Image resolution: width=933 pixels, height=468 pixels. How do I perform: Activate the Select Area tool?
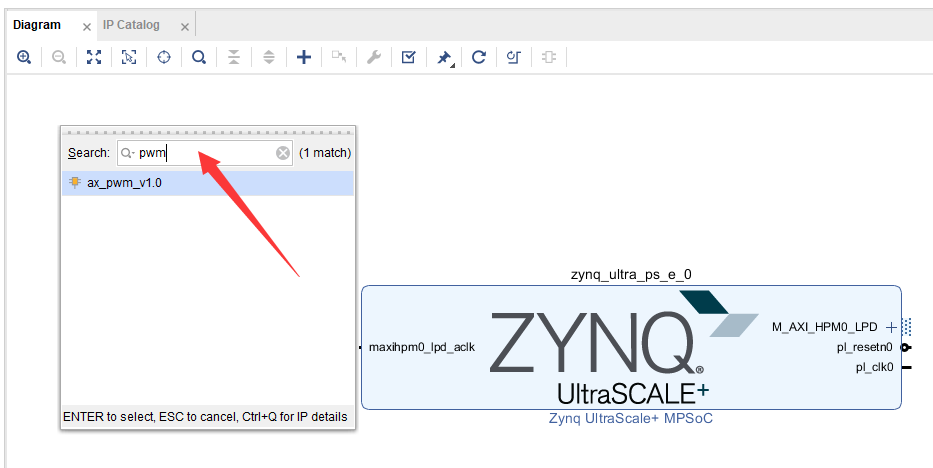pyautogui.click(x=129, y=57)
